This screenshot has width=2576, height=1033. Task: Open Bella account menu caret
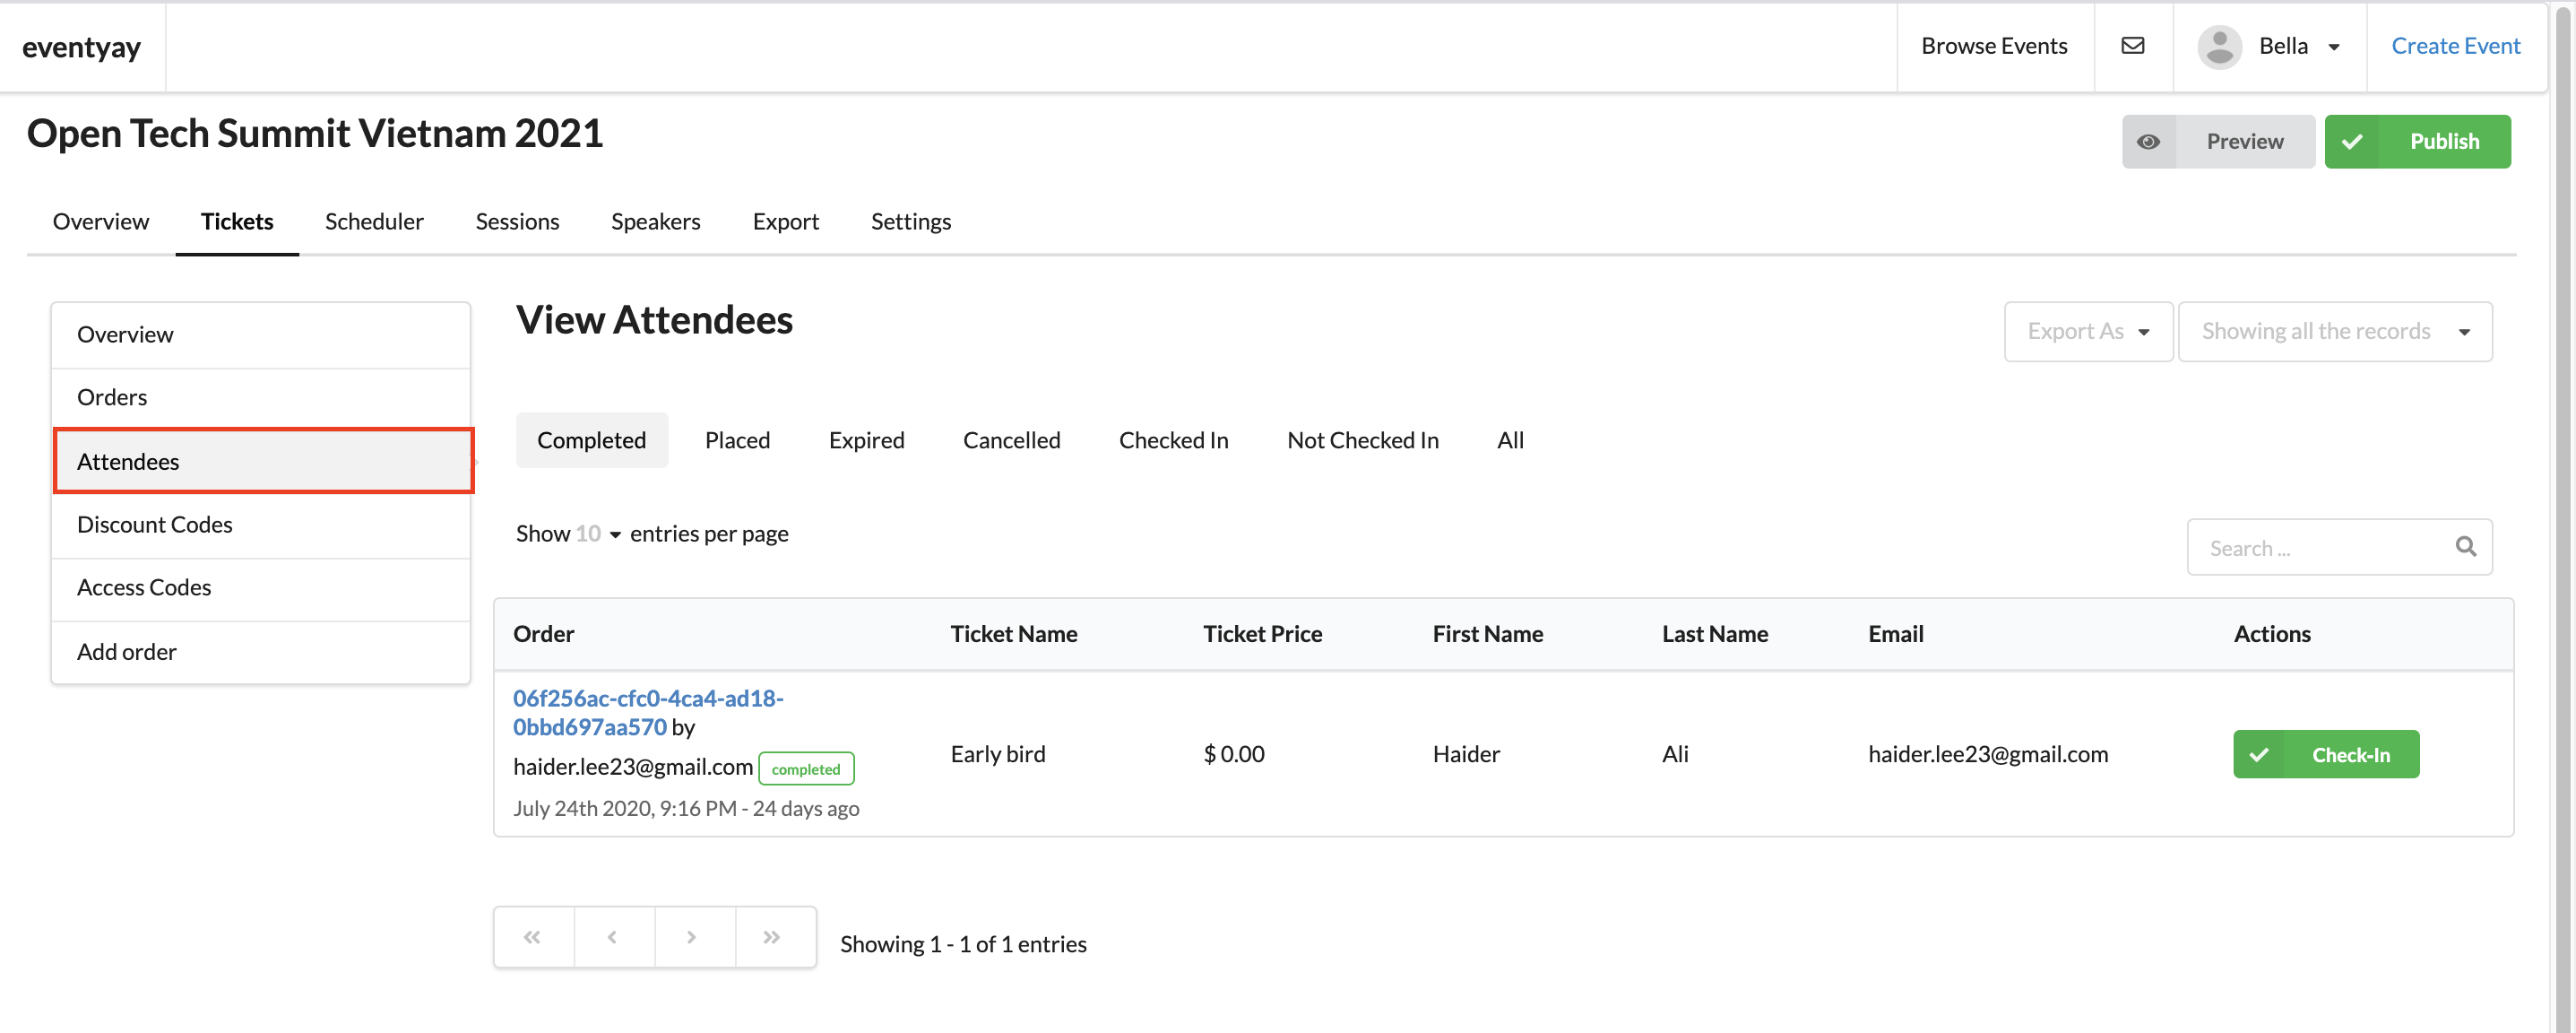coord(2334,47)
